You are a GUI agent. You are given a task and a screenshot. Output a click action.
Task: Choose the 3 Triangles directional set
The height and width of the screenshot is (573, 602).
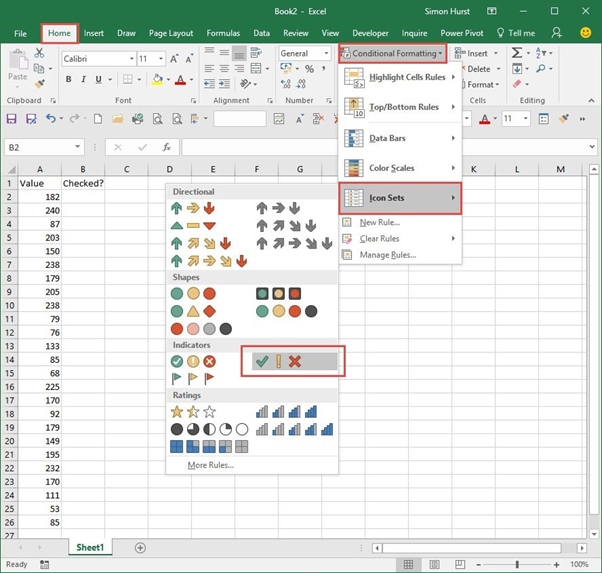[193, 226]
